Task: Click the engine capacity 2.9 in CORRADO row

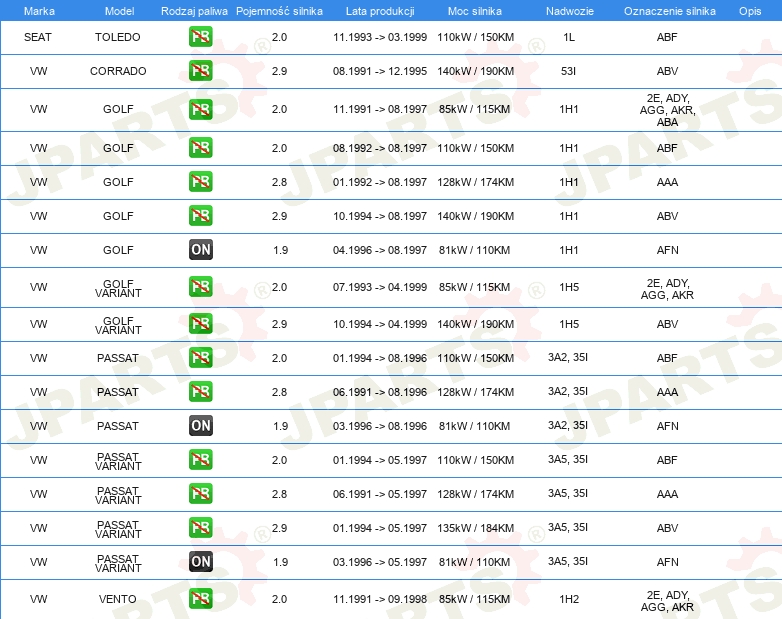Action: pyautogui.click(x=279, y=71)
